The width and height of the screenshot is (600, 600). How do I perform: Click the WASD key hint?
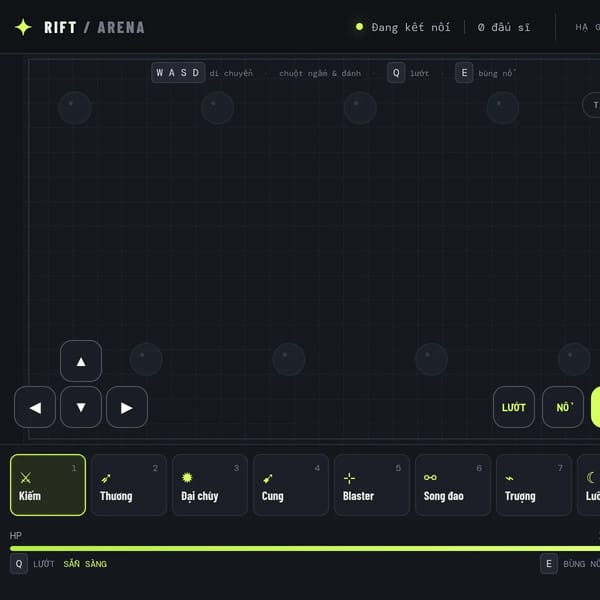click(x=178, y=73)
